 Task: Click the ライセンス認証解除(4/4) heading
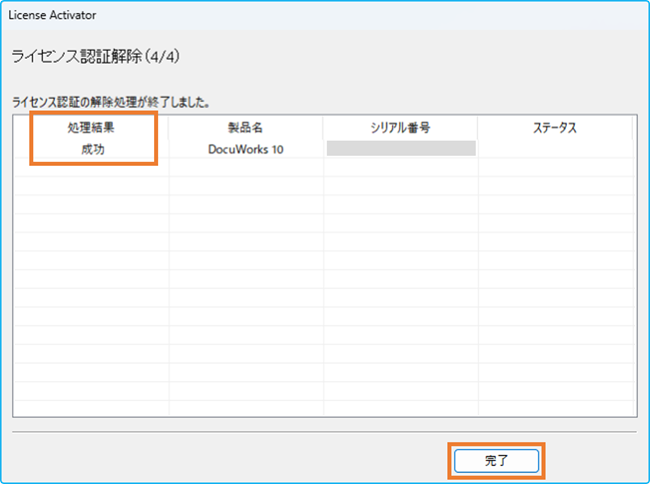pyautogui.click(x=96, y=56)
